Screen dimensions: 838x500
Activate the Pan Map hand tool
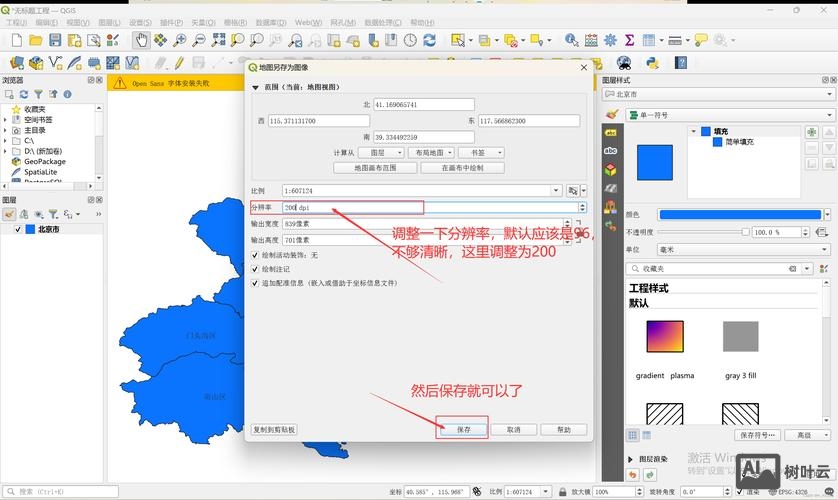tap(141, 40)
